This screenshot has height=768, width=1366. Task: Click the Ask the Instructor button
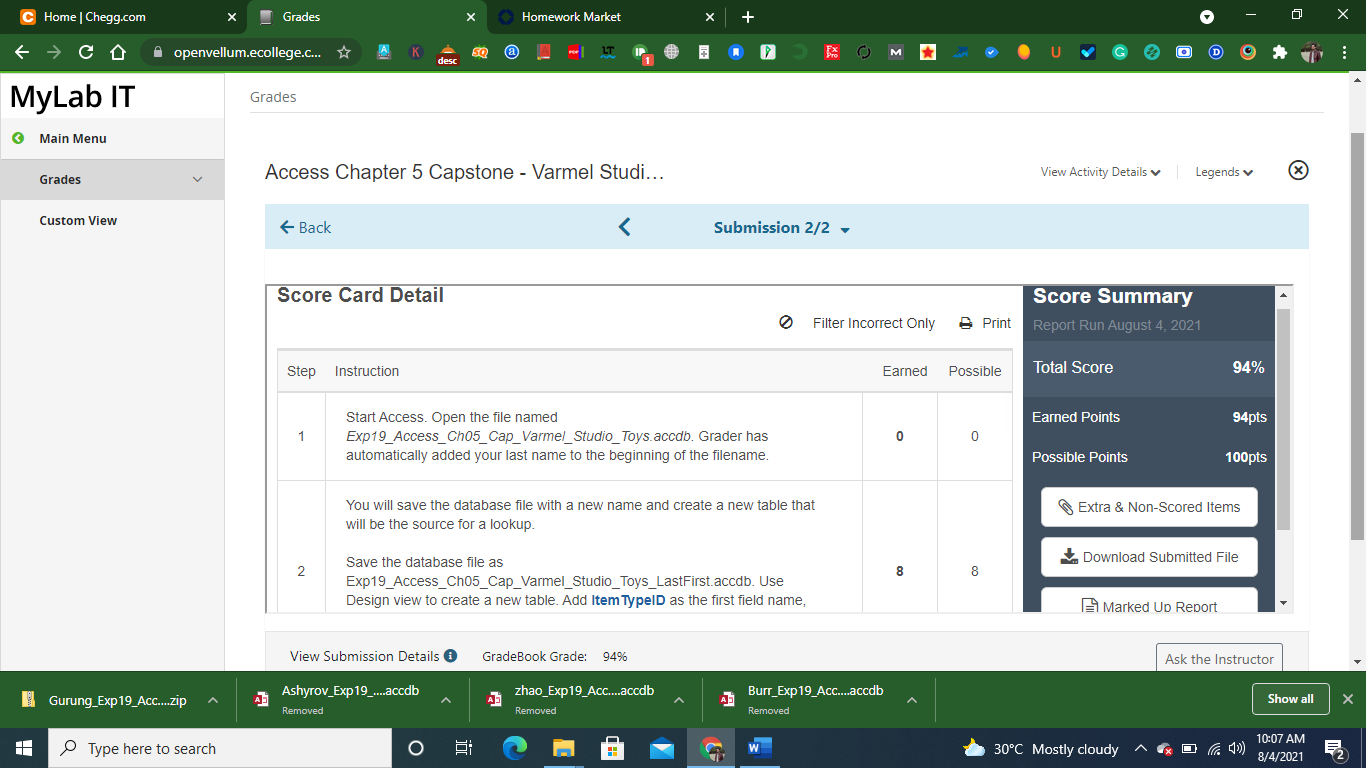click(x=1219, y=657)
